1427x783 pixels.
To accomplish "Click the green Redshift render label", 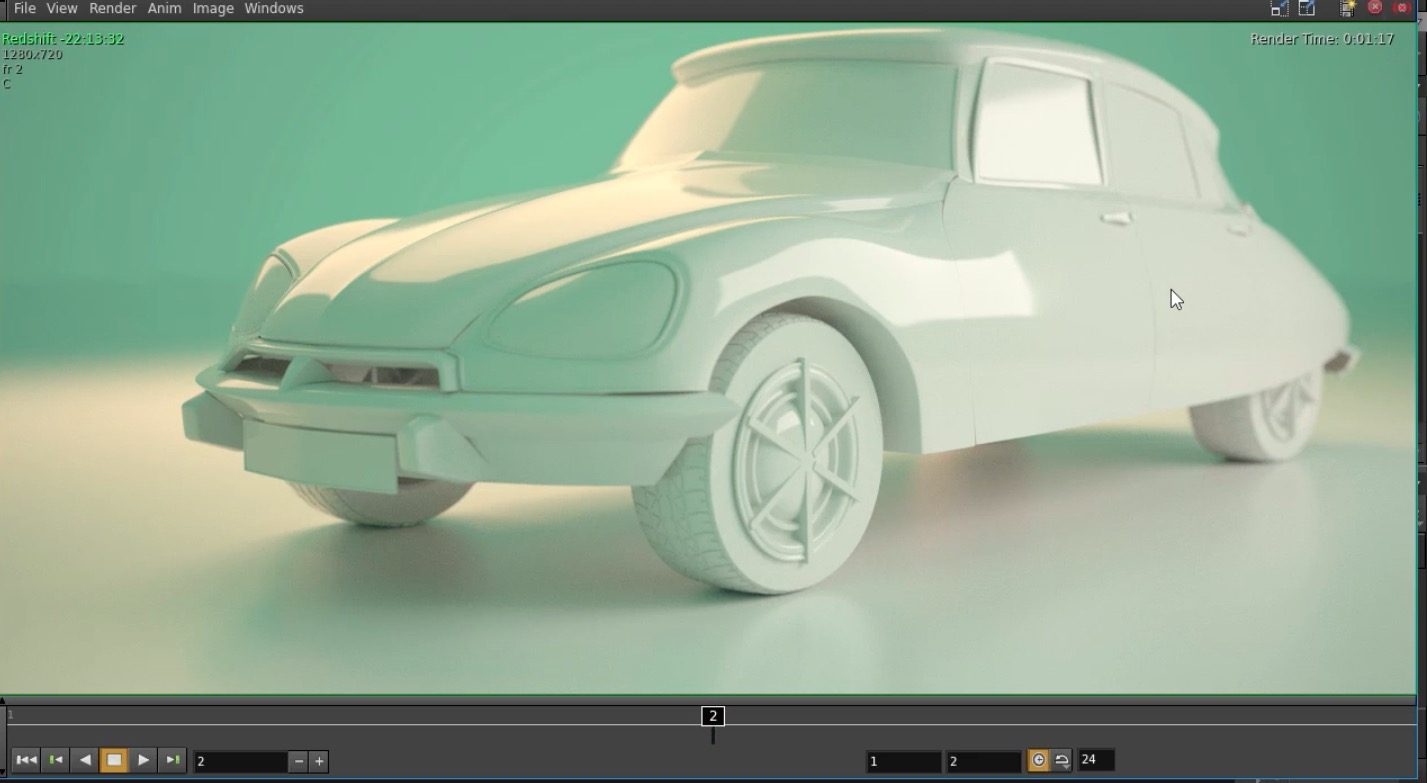I will tap(63, 39).
